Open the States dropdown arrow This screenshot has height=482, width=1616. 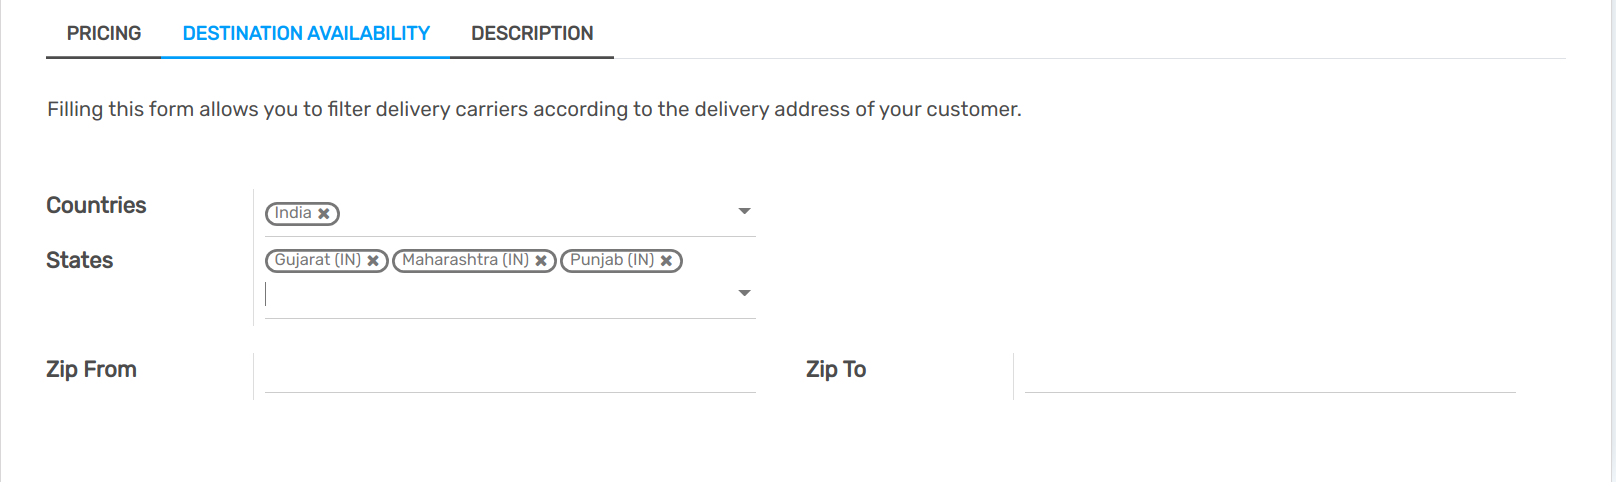[744, 293]
